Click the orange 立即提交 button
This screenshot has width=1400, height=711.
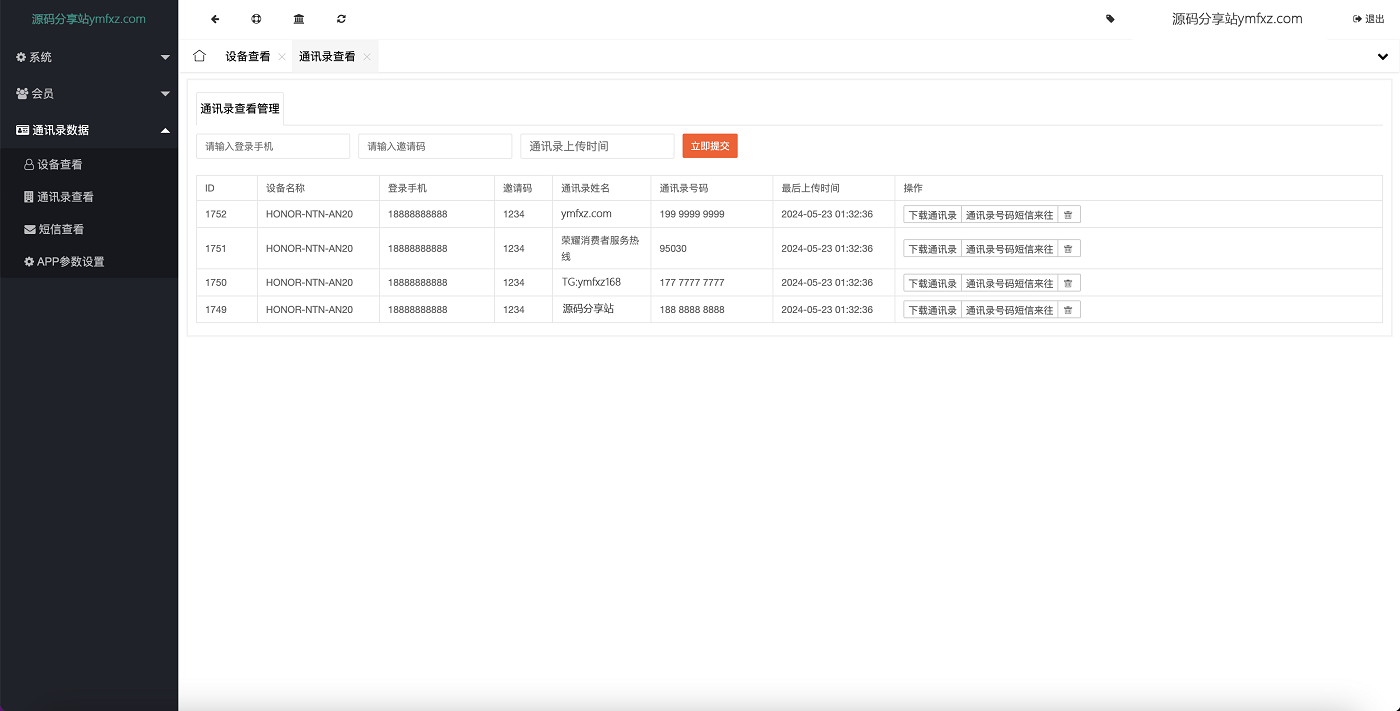(709, 146)
